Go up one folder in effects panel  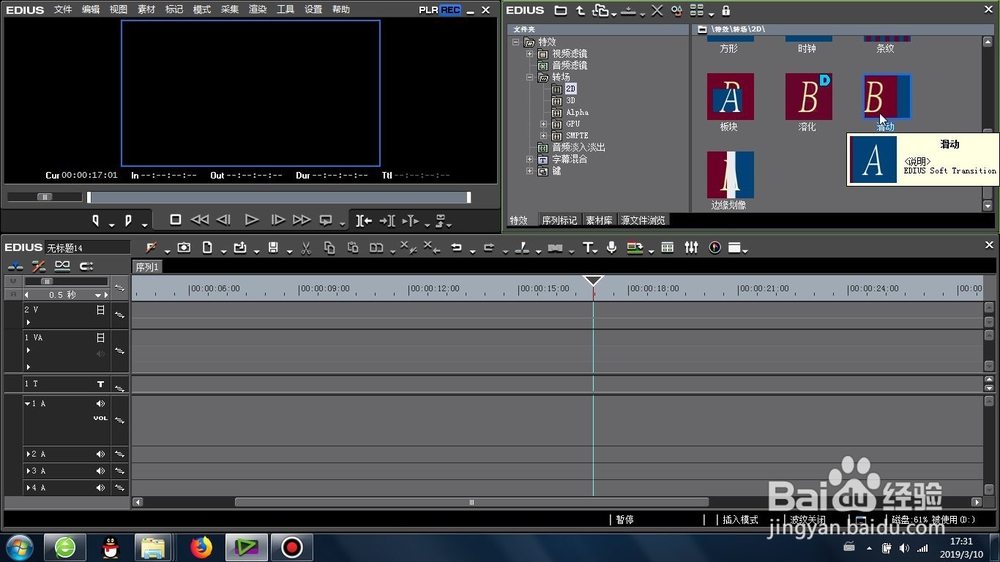(x=580, y=11)
